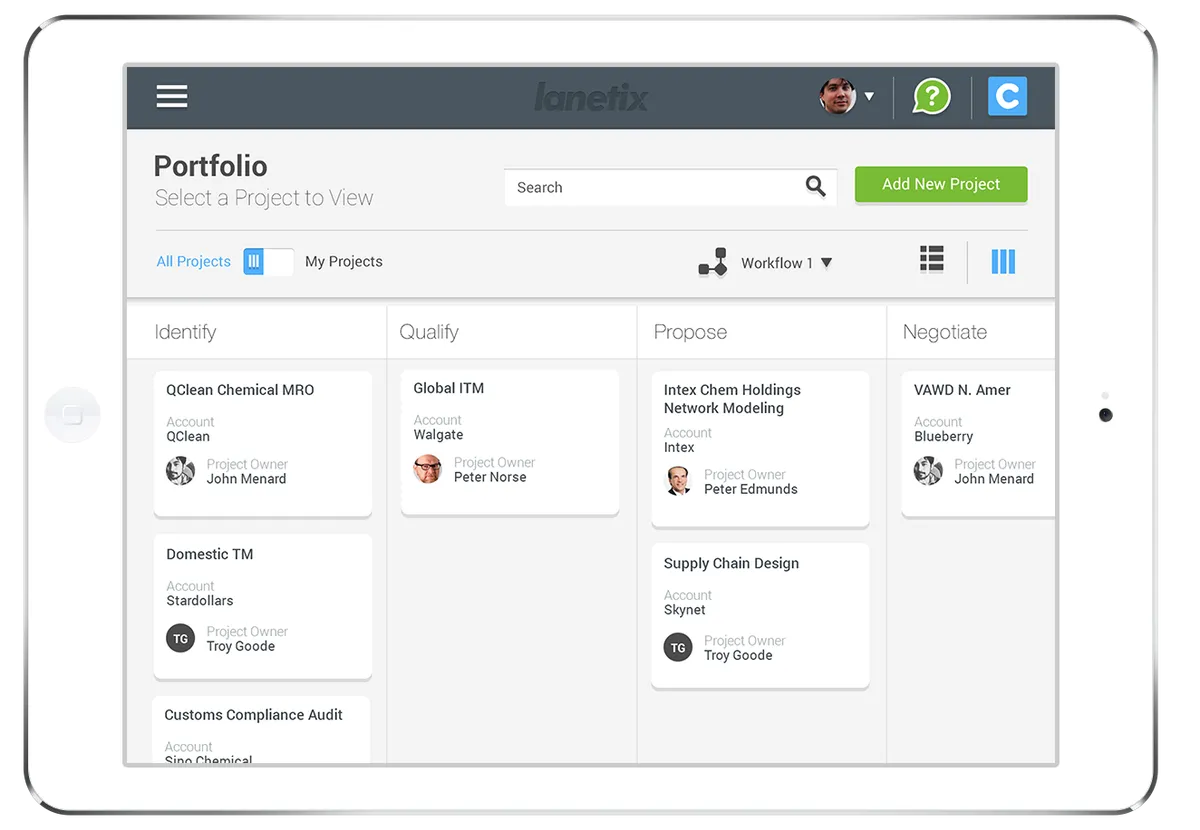Expand the user profile dropdown arrow
This screenshot has width=1200, height=830.
[869, 97]
